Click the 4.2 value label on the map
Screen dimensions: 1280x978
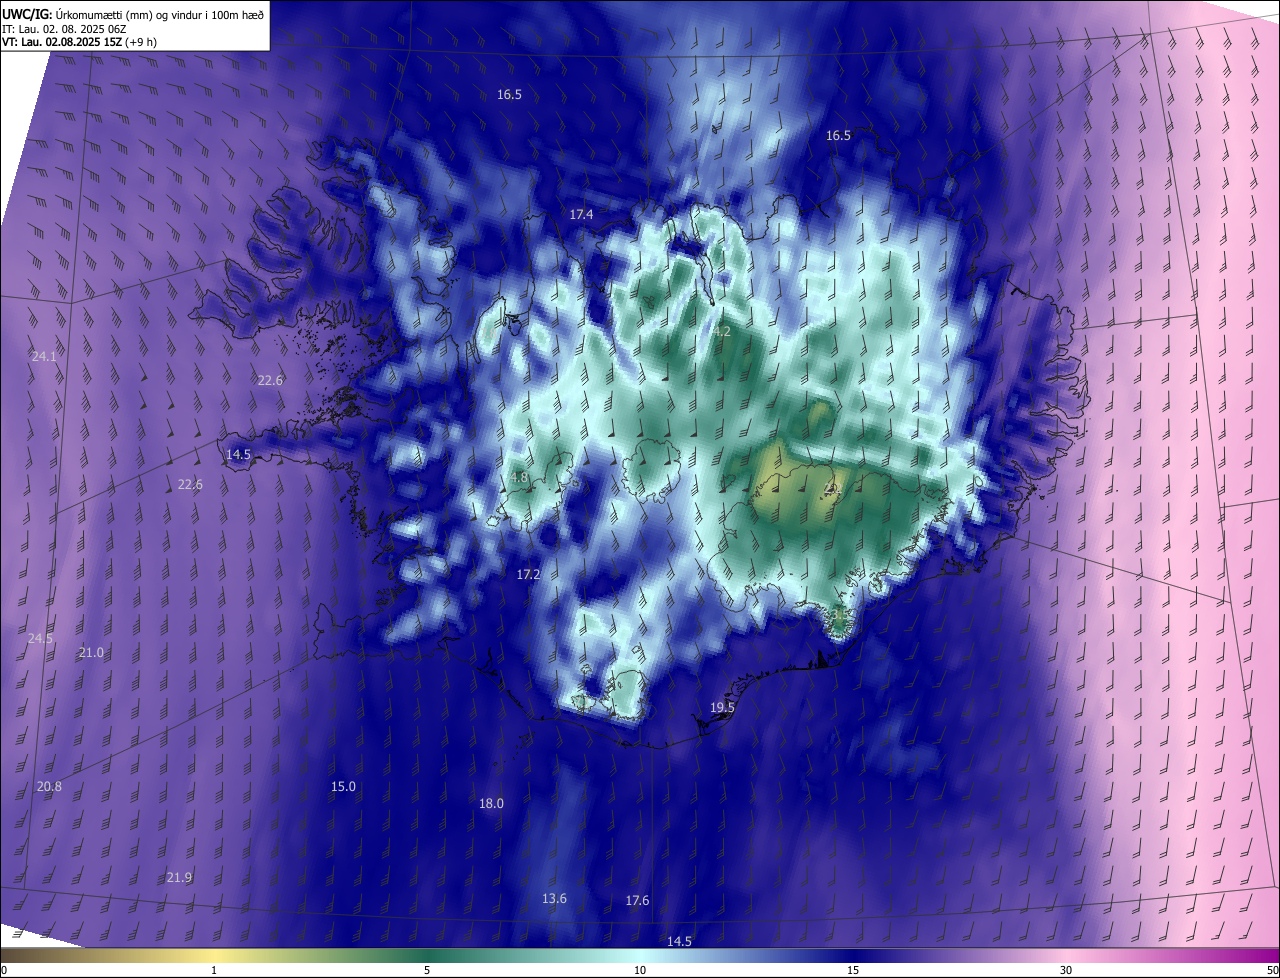pos(722,331)
